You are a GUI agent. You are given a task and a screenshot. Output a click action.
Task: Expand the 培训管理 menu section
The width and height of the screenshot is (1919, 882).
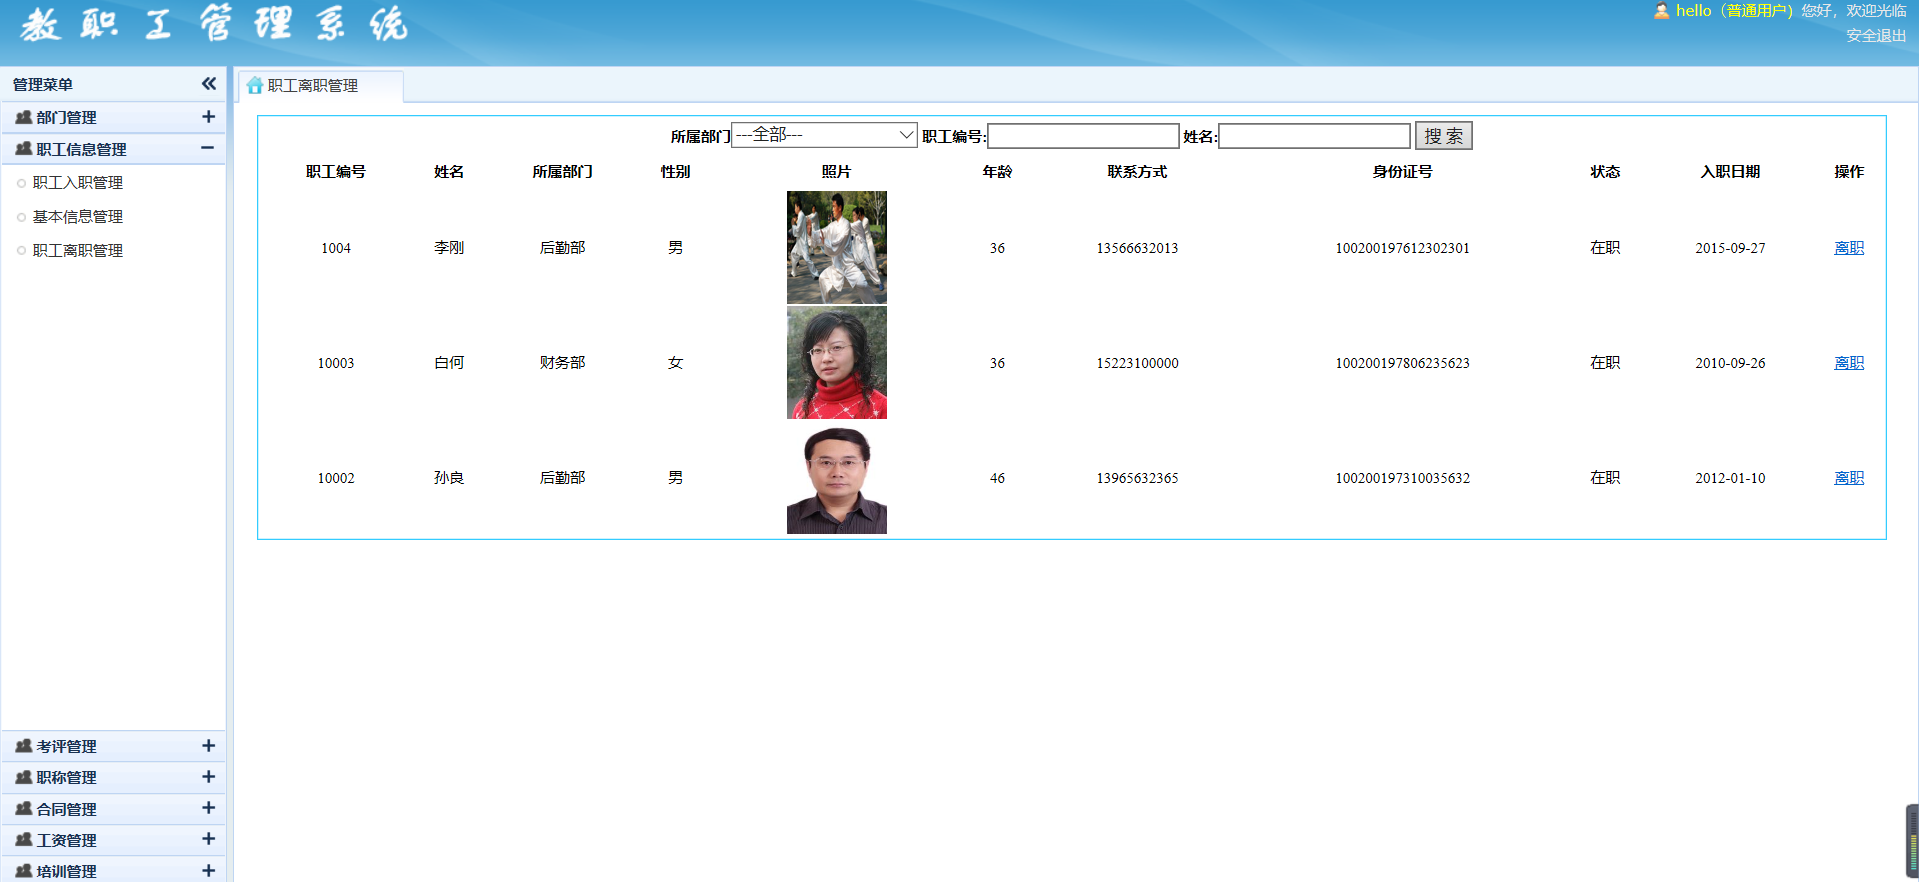(208, 871)
